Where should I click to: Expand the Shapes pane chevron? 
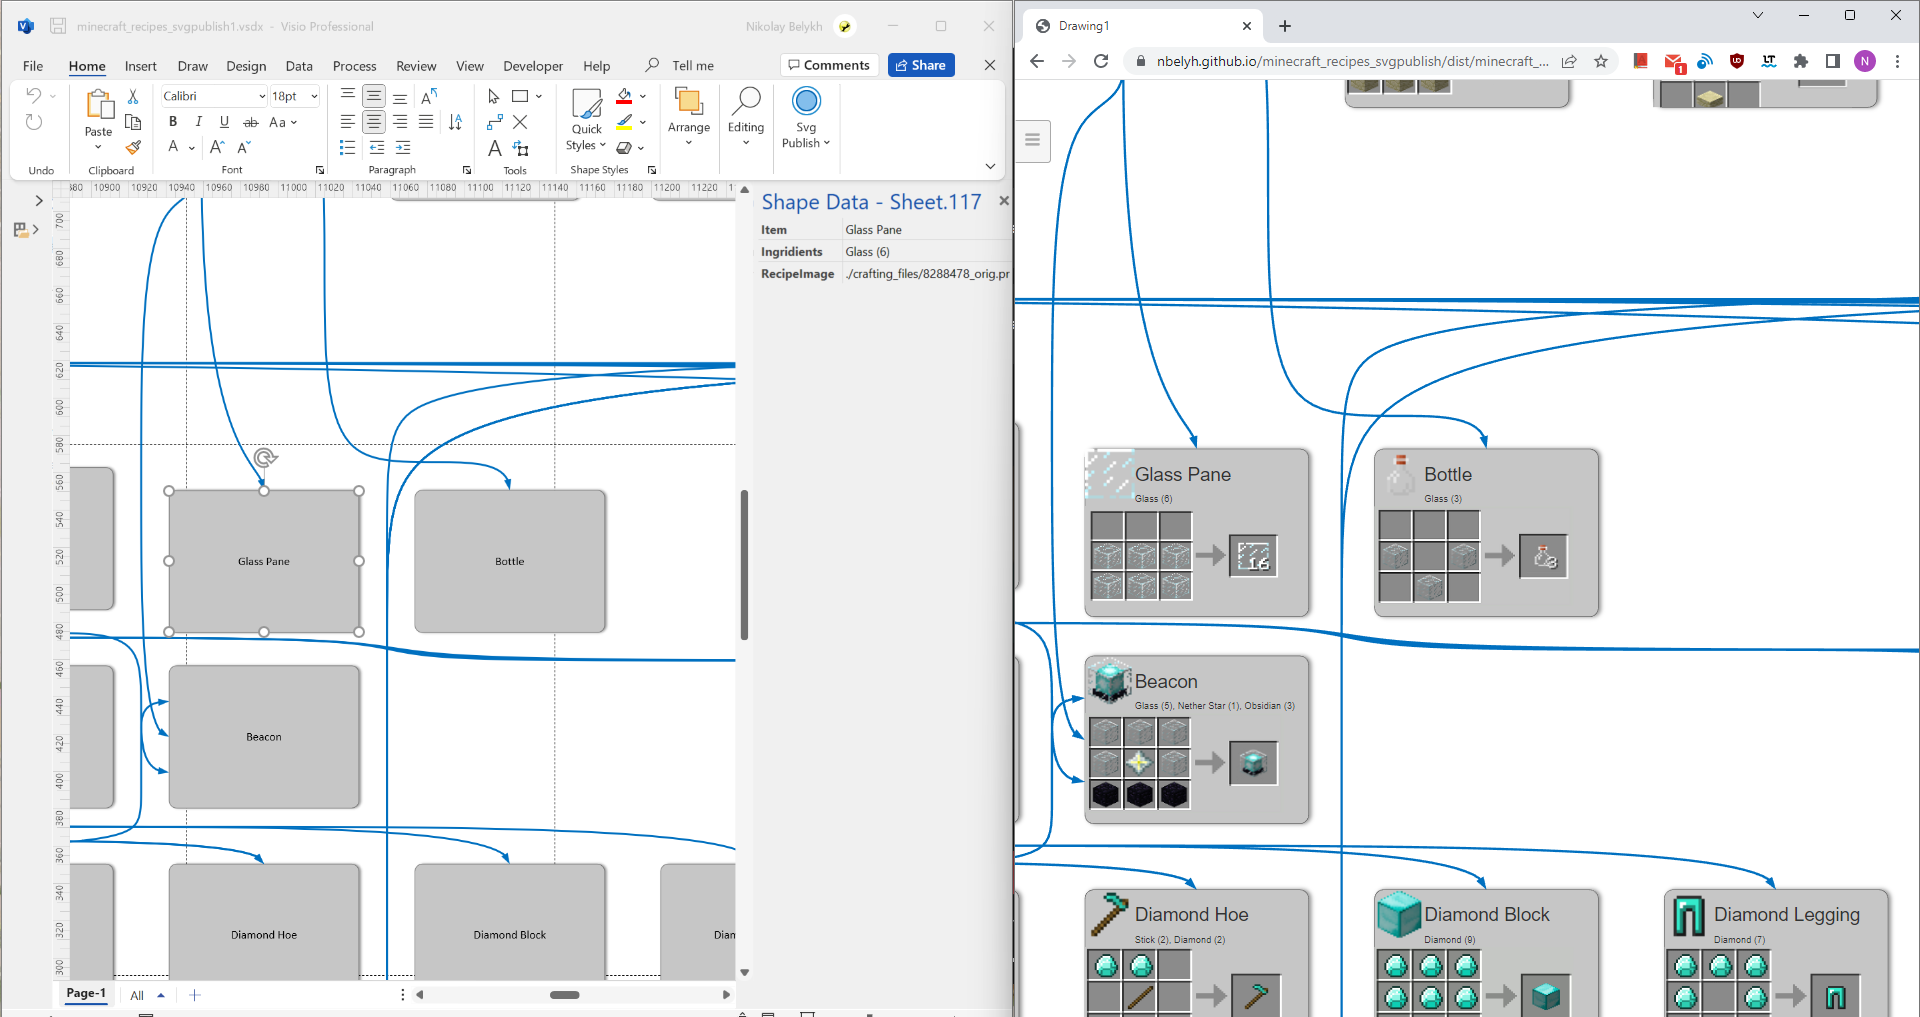point(39,201)
